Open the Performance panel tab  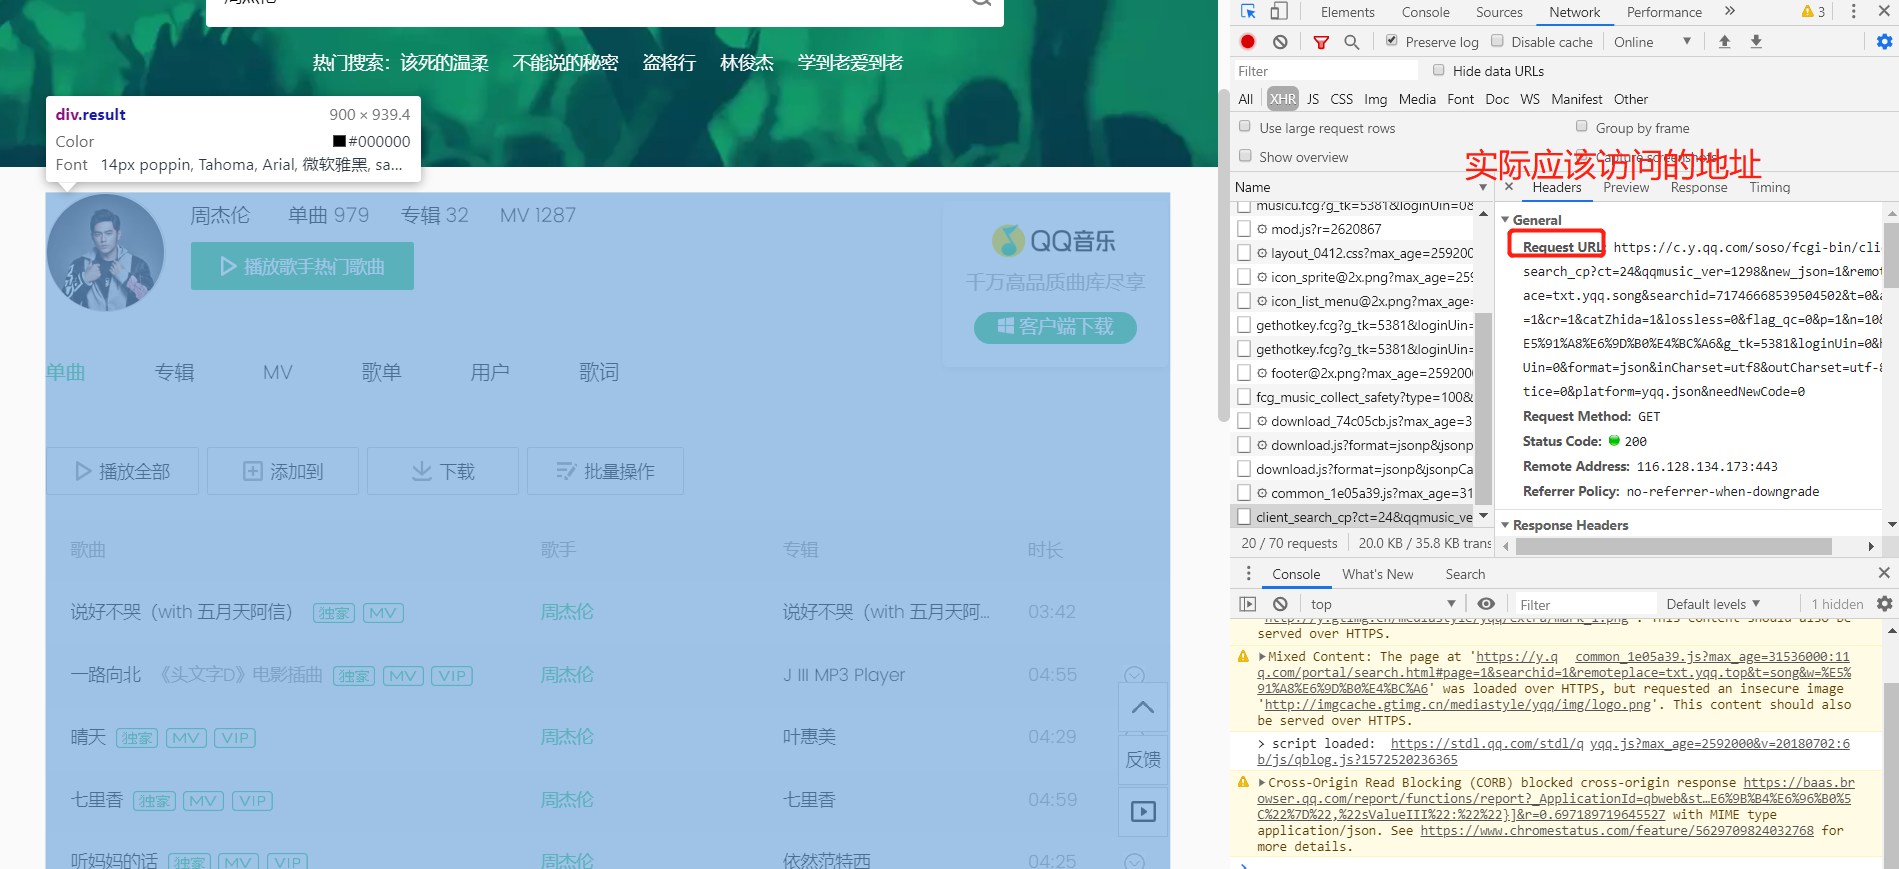pyautogui.click(x=1664, y=12)
